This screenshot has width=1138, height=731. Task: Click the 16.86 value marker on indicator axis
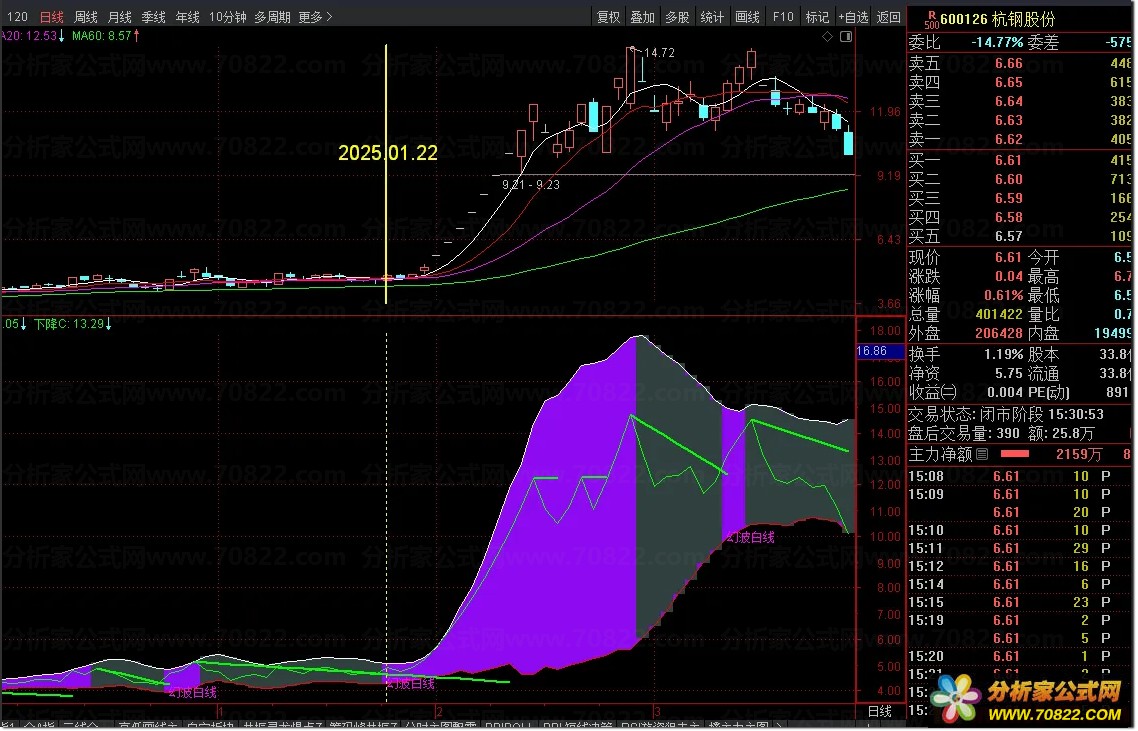point(872,351)
